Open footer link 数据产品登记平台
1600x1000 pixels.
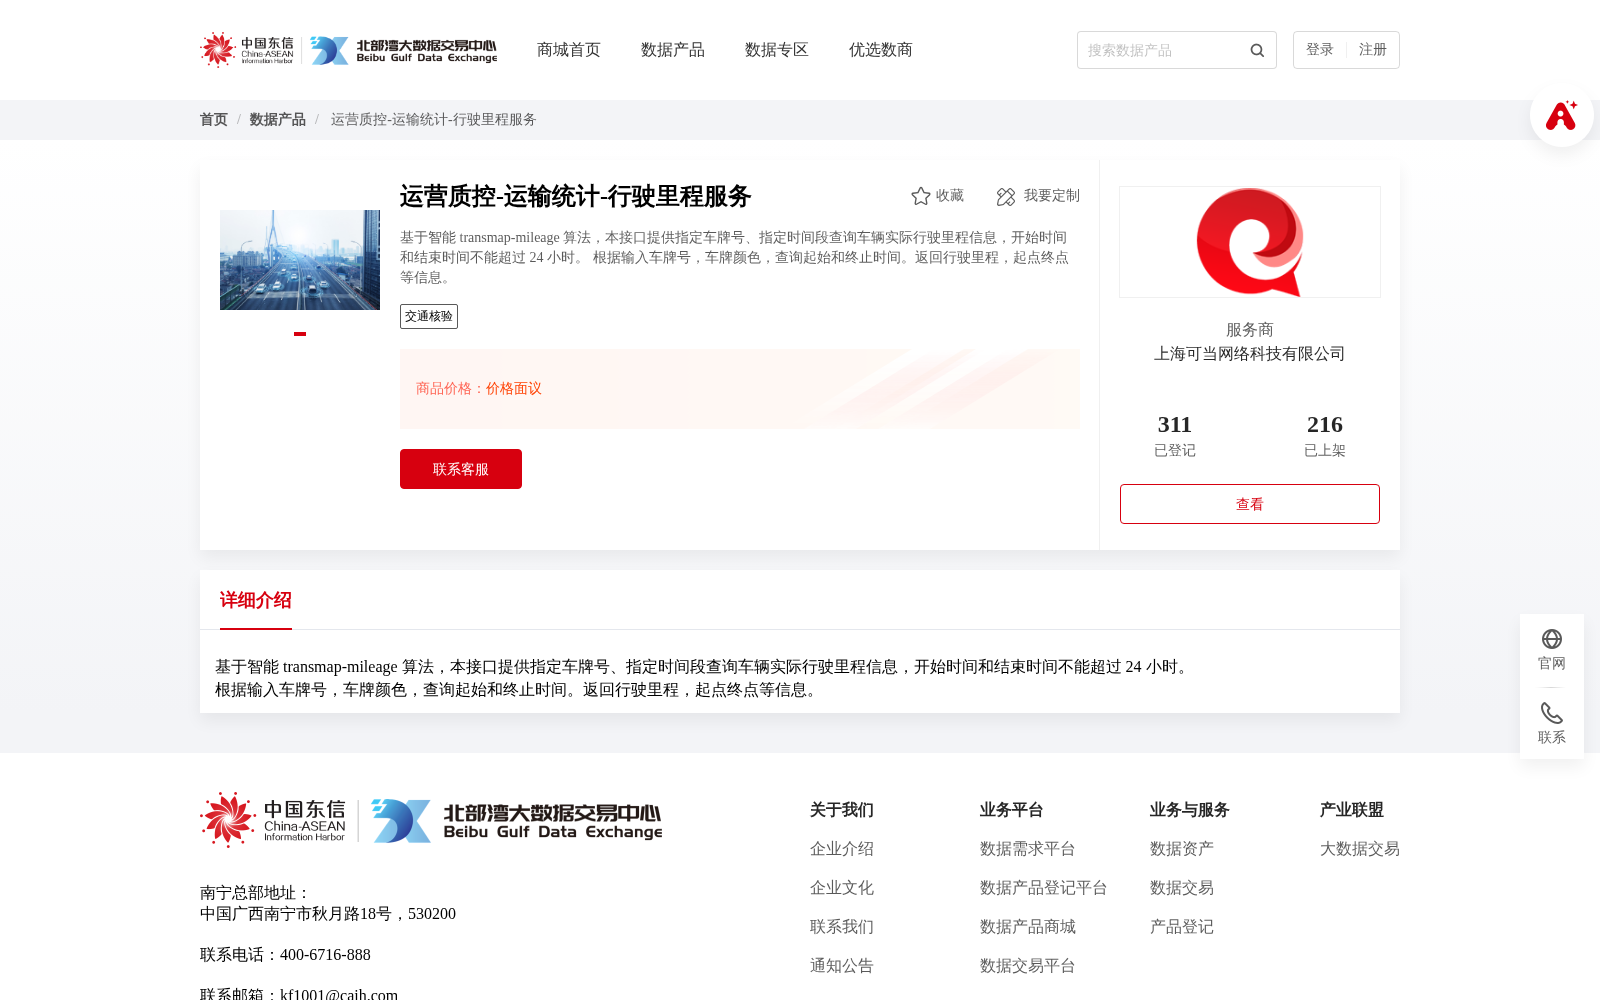pyautogui.click(x=1044, y=888)
